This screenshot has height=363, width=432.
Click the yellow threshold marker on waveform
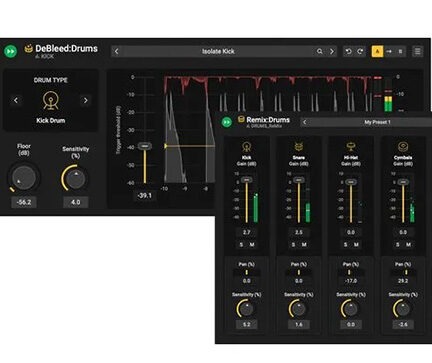(166, 146)
